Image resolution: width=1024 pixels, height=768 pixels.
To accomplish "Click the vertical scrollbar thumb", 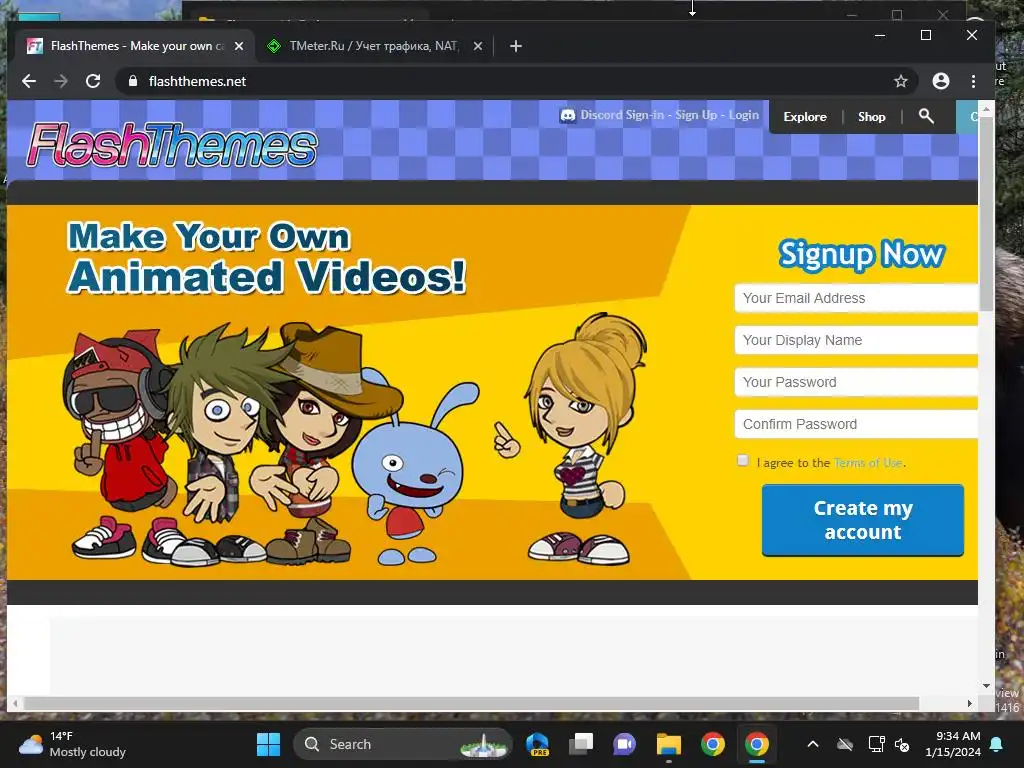I will pos(987,212).
